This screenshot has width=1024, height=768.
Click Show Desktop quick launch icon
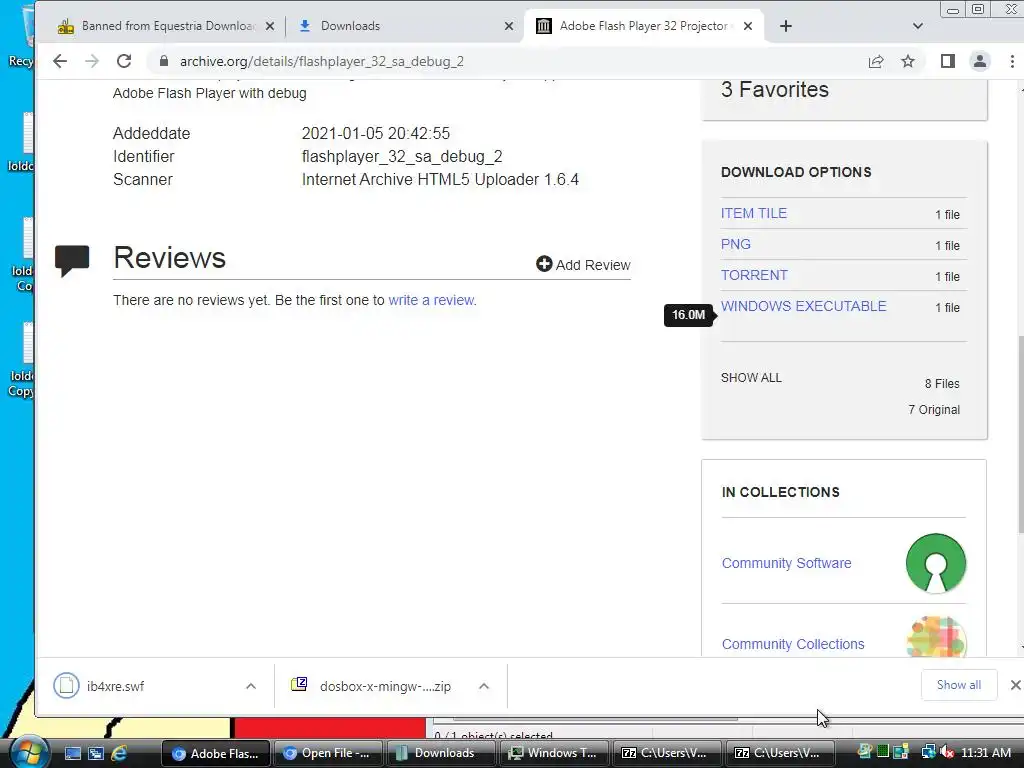click(x=72, y=754)
